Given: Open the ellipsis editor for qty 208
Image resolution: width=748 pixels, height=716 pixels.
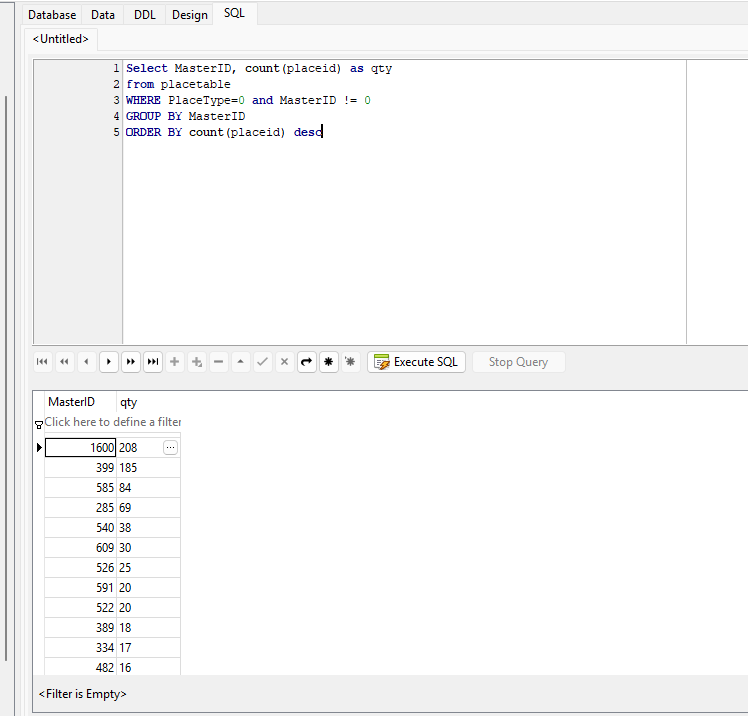Looking at the screenshot, I should click(x=170, y=447).
